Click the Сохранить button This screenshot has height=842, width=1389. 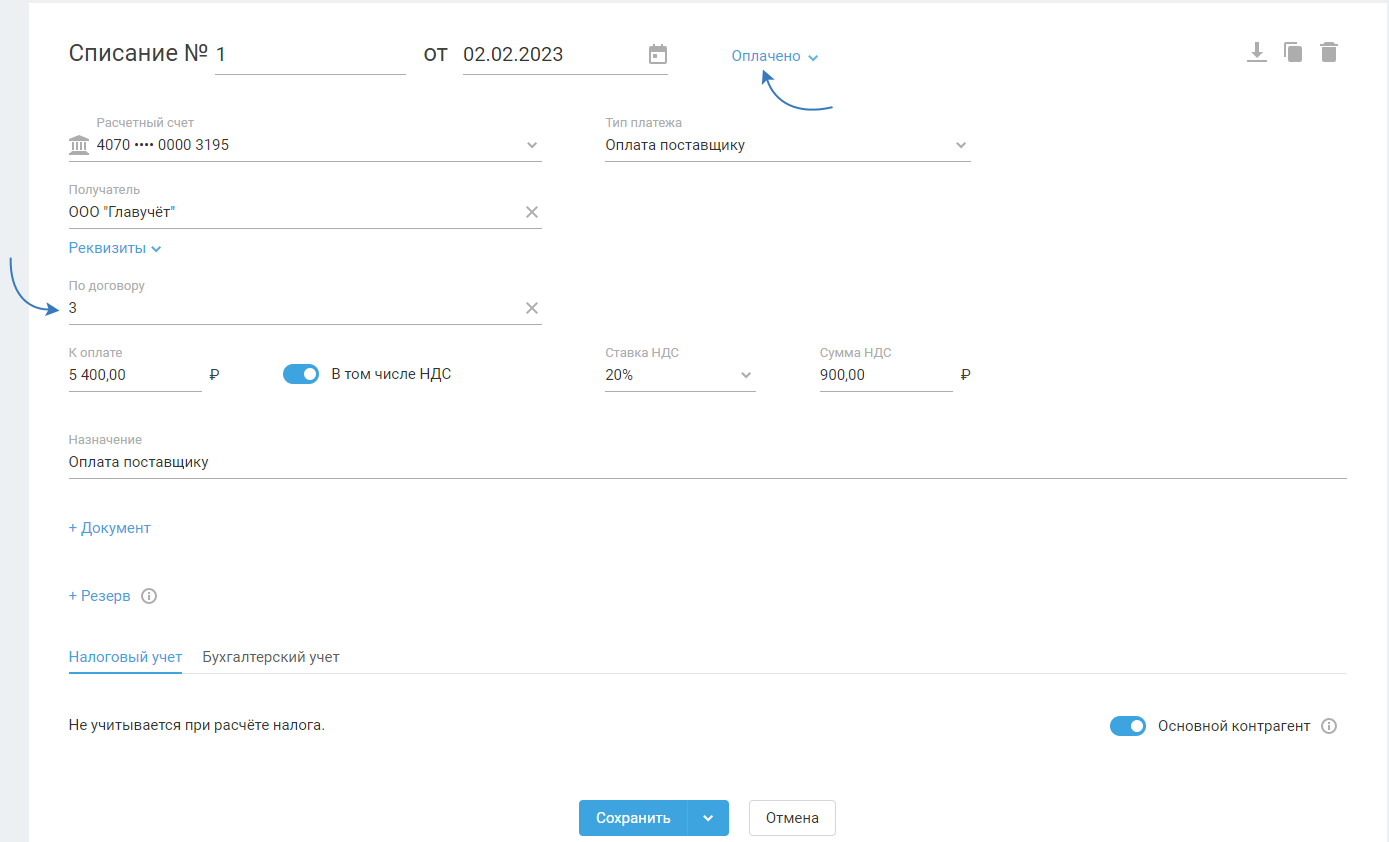point(633,818)
